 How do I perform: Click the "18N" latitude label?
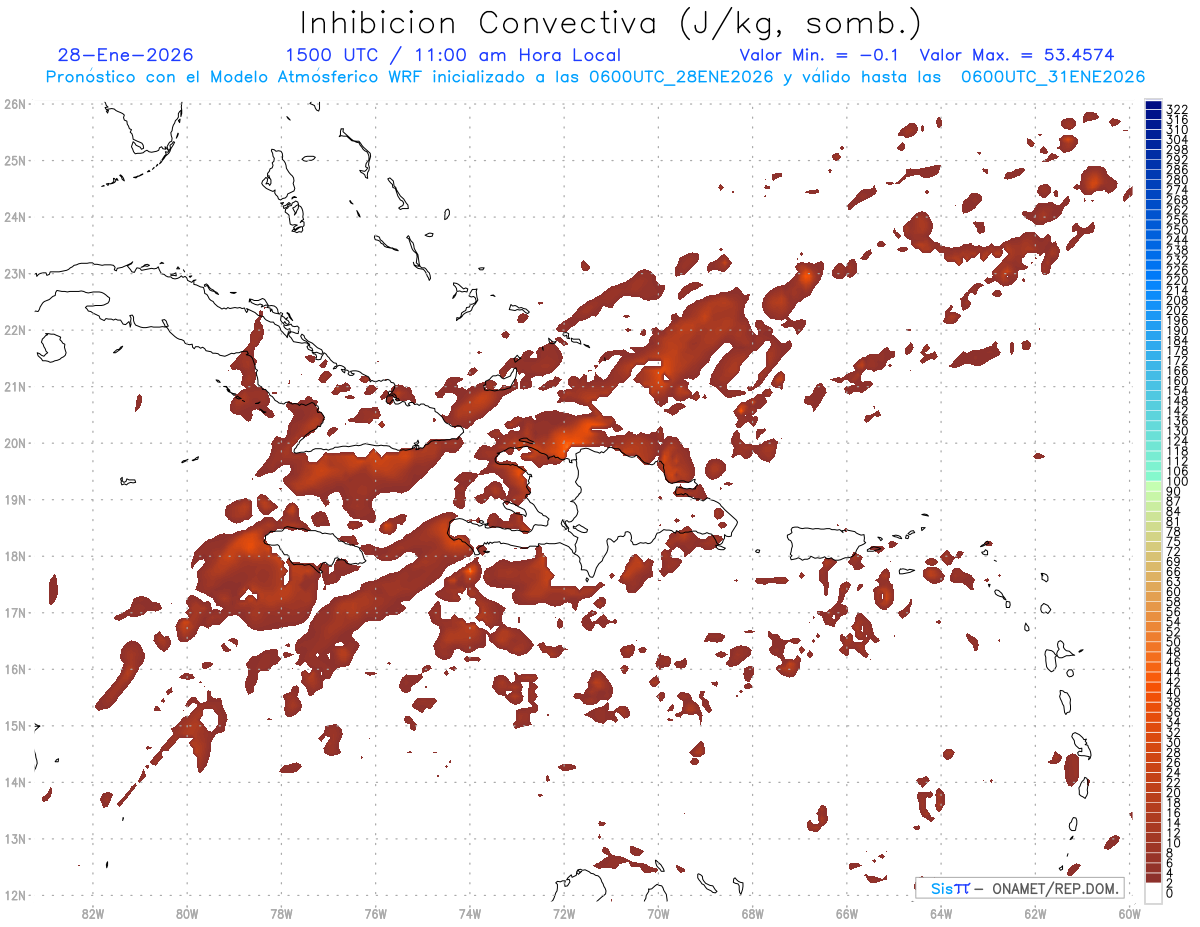pos(14,556)
